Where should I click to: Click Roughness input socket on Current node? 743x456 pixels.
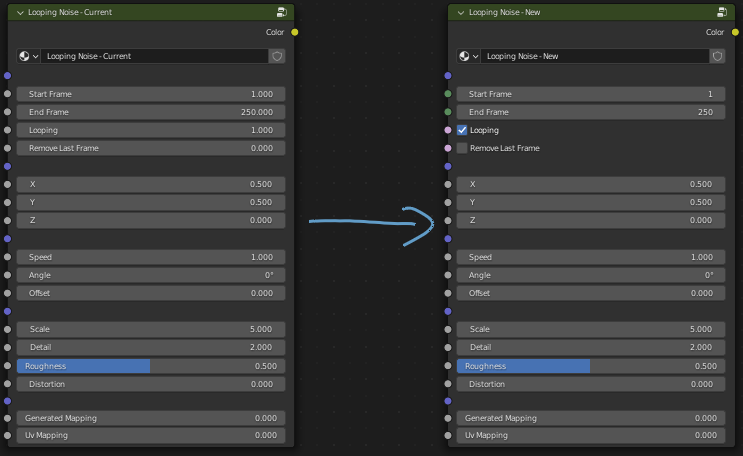click(7, 365)
